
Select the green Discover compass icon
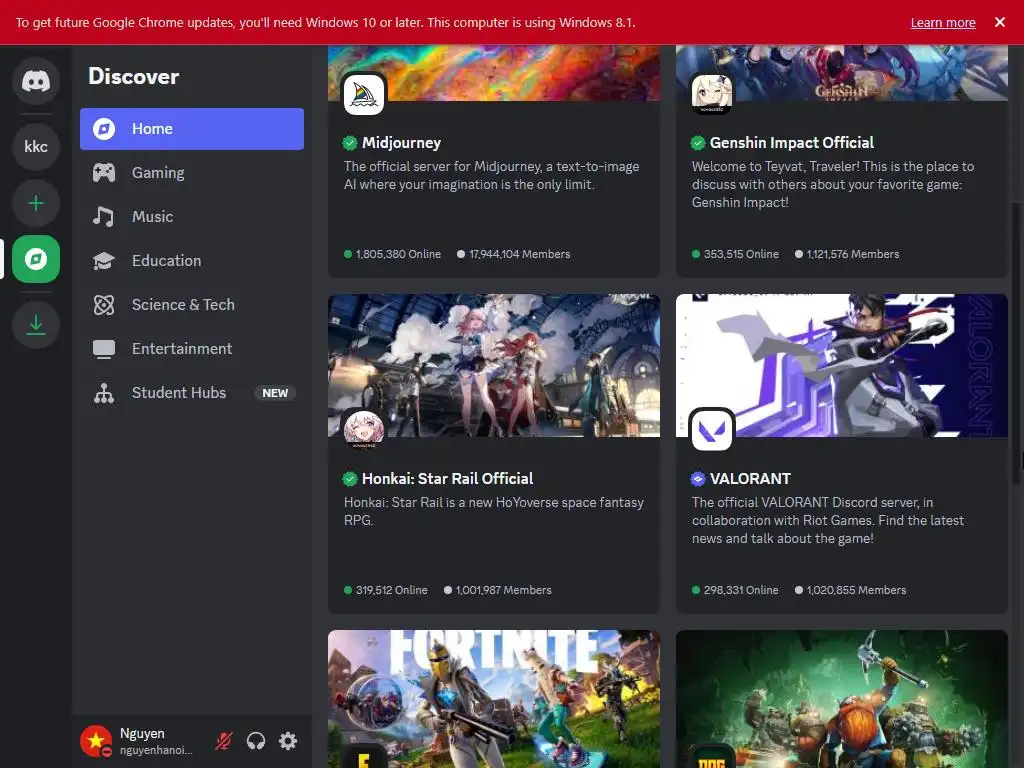click(x=36, y=259)
